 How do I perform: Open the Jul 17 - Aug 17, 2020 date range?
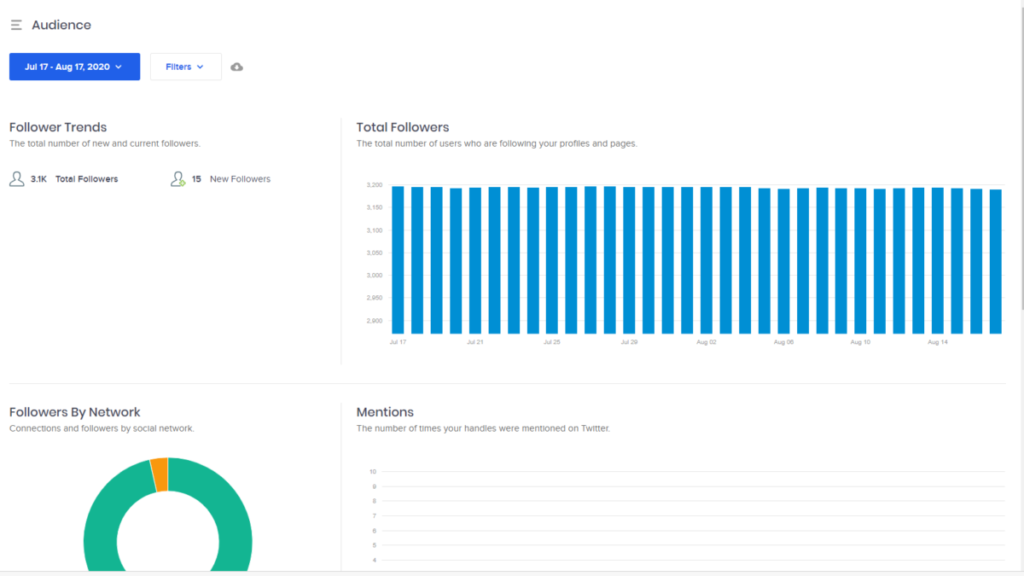pos(74,67)
